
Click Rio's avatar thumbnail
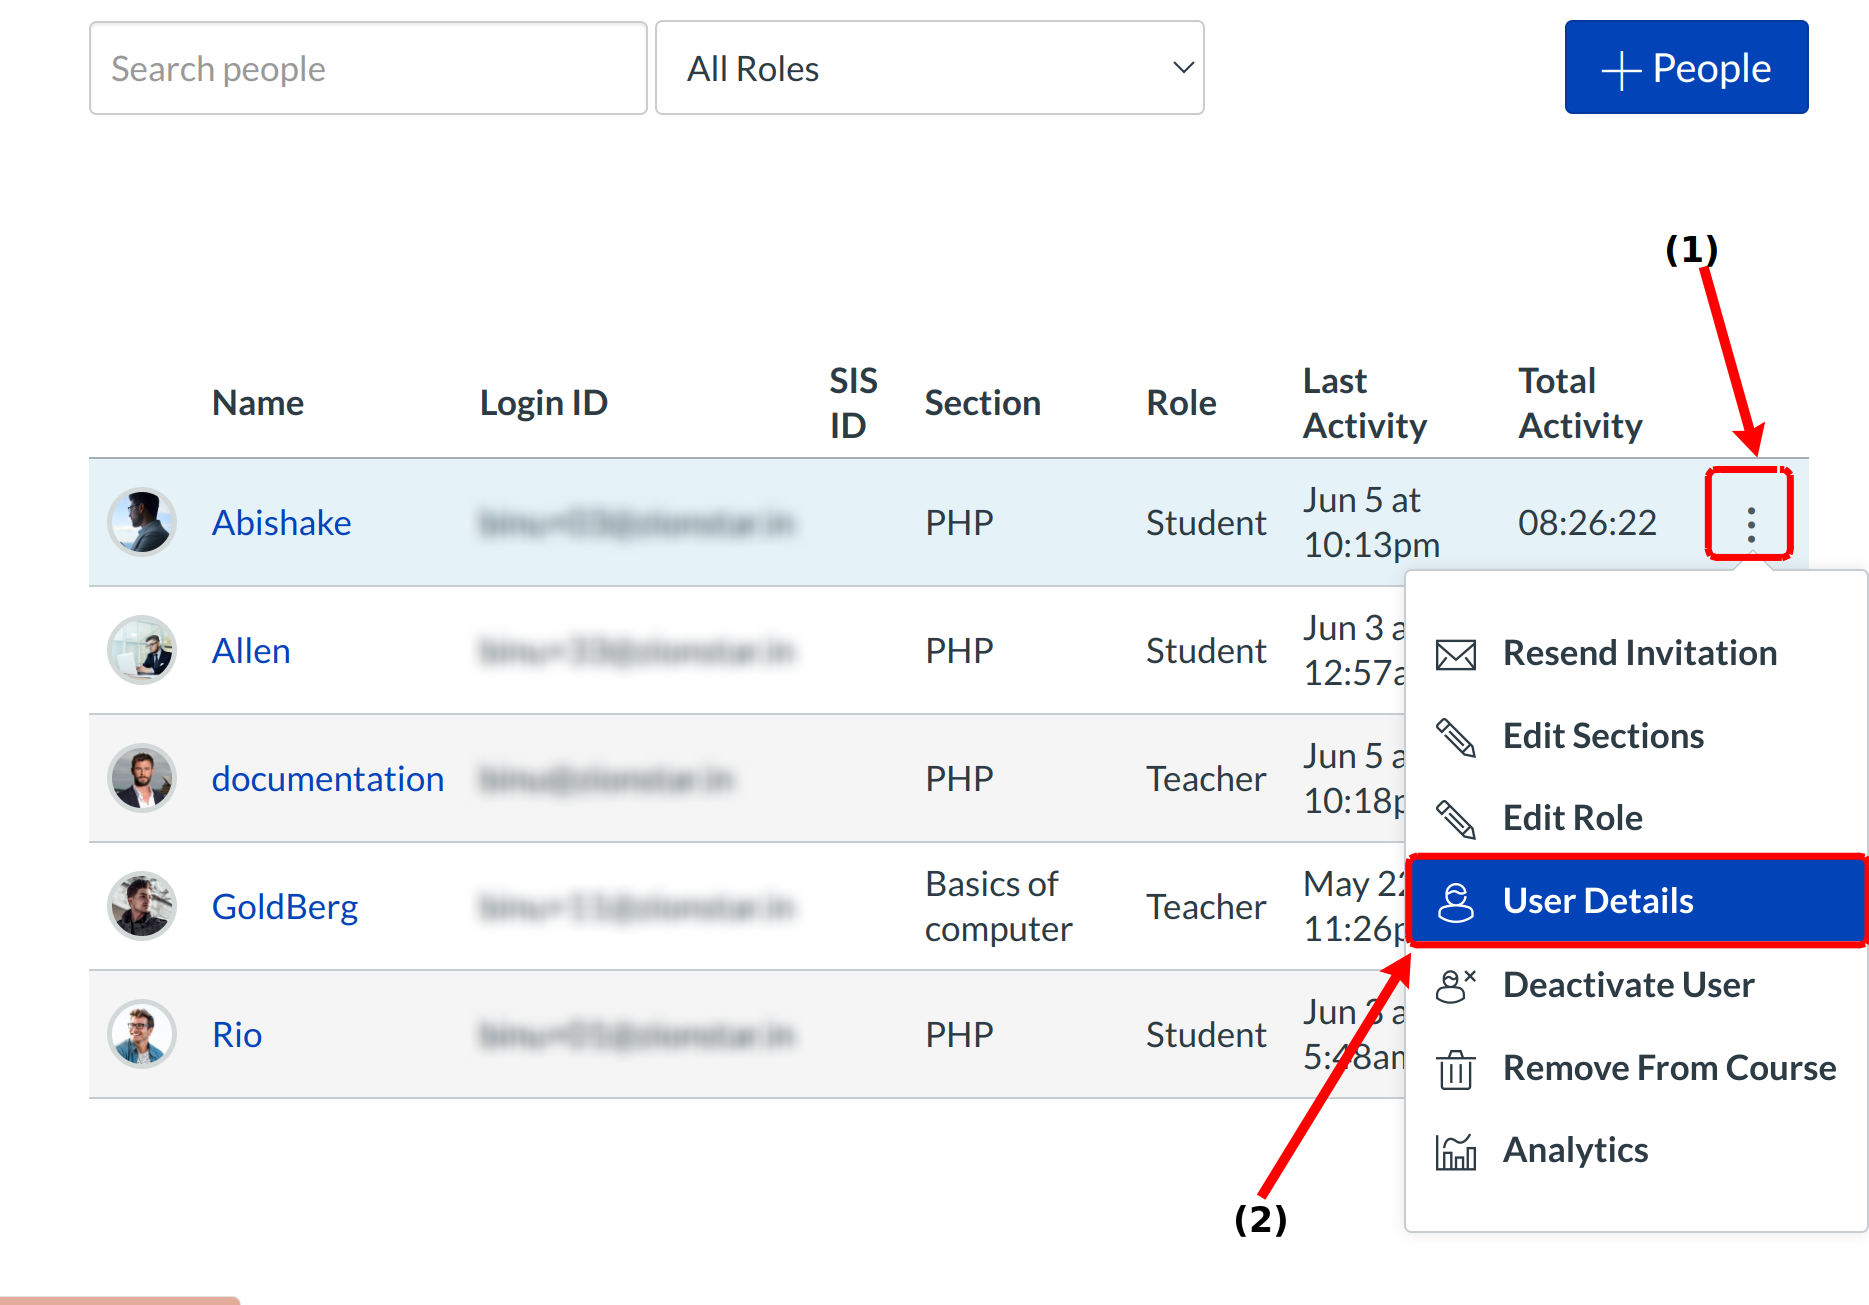coord(142,1034)
